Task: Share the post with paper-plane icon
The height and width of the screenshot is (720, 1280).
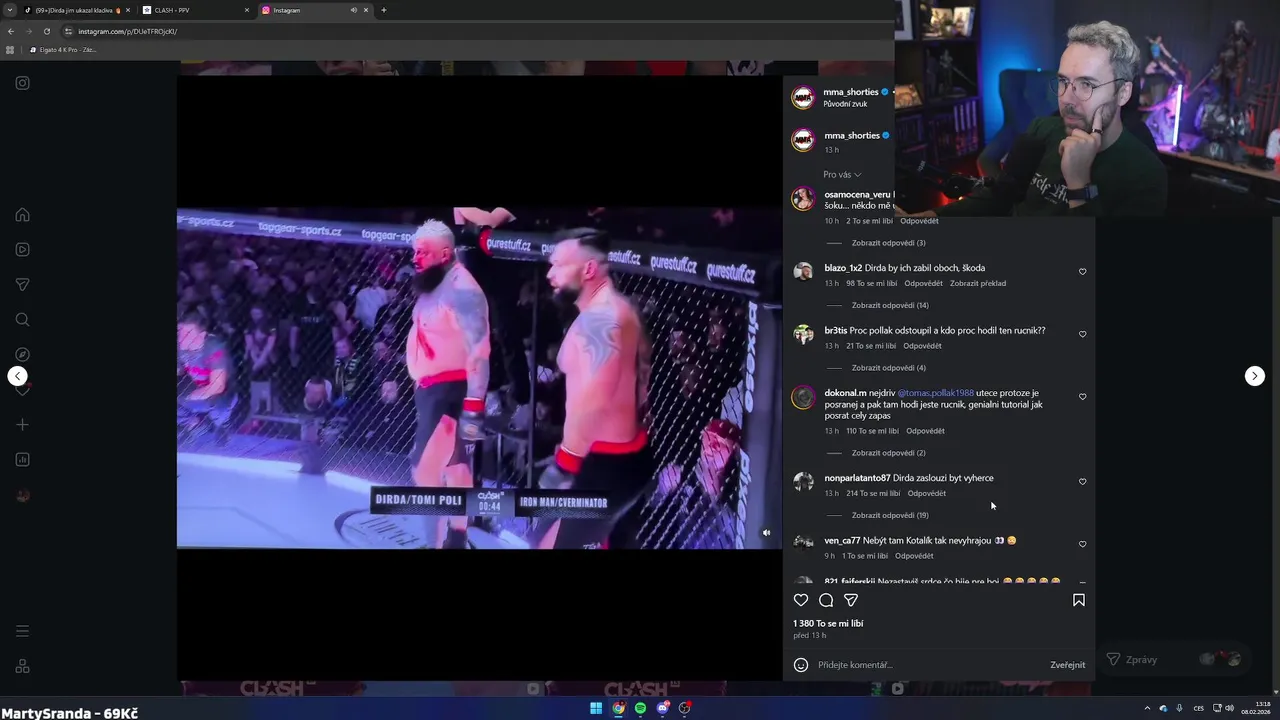Action: tap(851, 600)
